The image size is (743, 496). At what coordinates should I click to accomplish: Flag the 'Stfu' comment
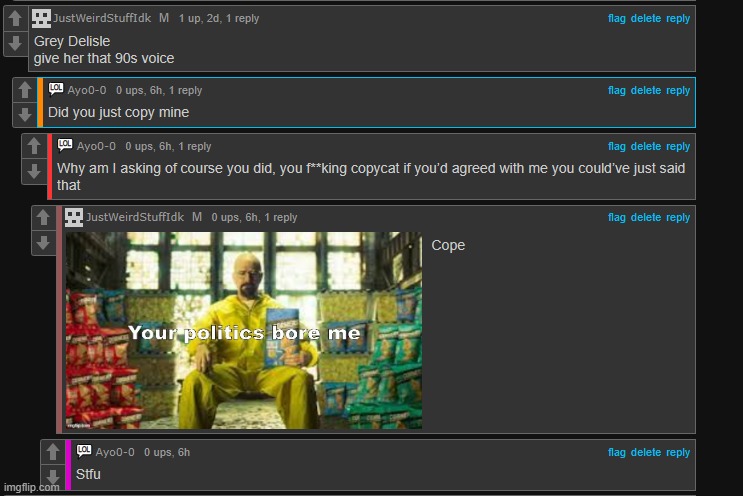(616, 452)
